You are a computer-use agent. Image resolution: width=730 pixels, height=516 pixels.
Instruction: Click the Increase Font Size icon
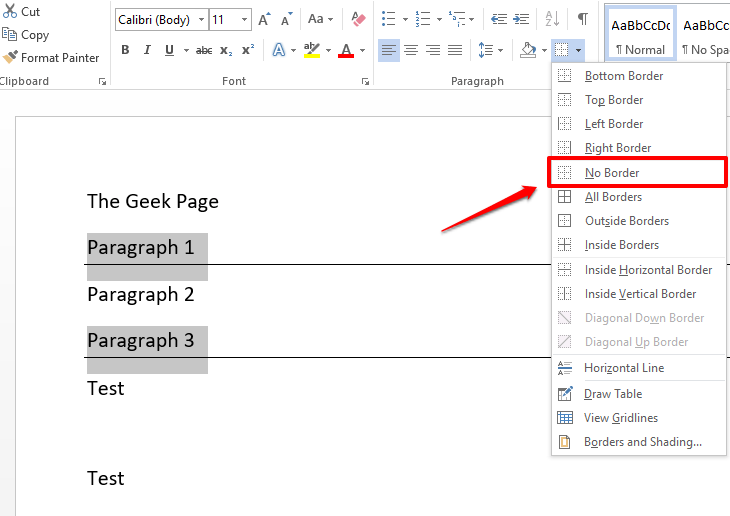pos(264,19)
